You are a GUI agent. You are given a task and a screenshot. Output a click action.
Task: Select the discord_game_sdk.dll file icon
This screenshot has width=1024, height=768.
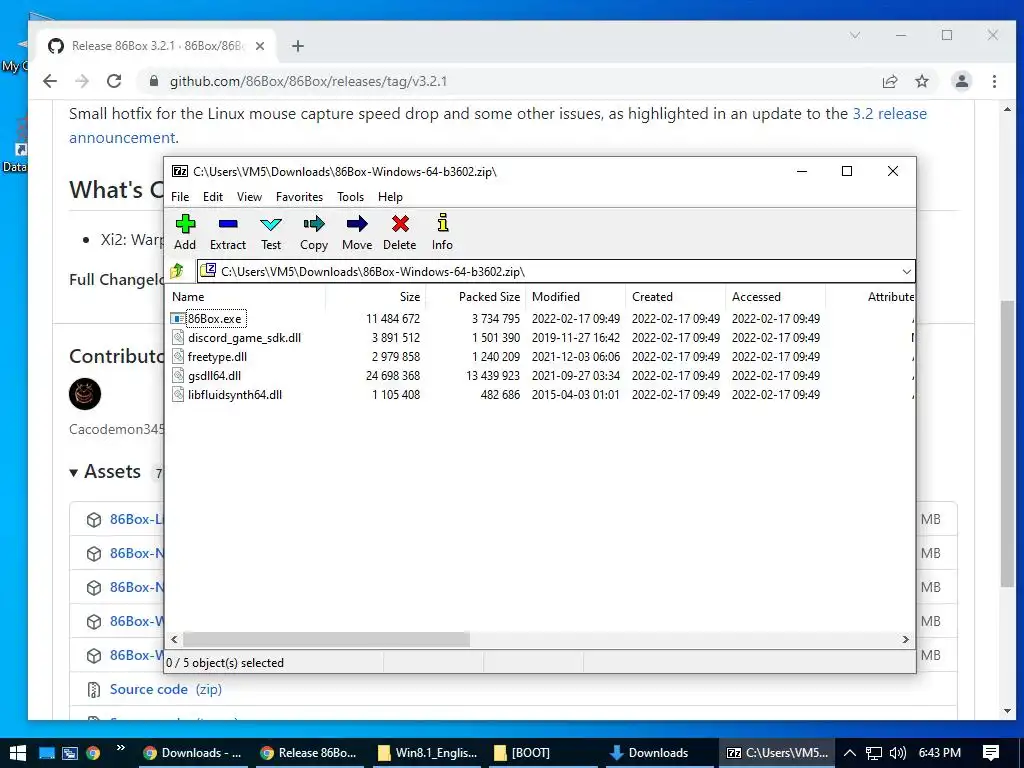(178, 338)
